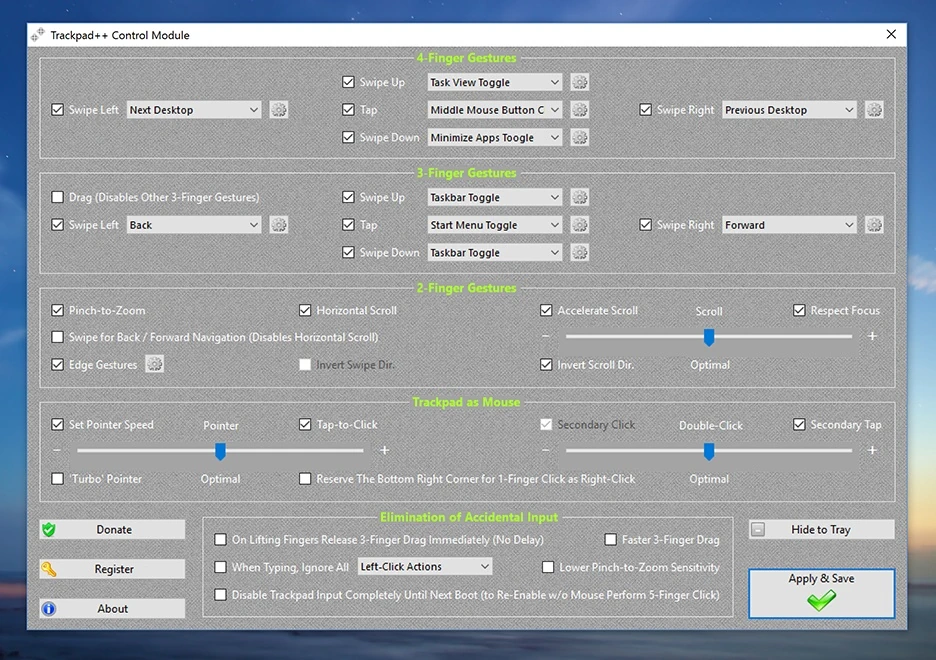
Task: Click the minus icon of Pointer slider
Action: pyautogui.click(x=57, y=450)
